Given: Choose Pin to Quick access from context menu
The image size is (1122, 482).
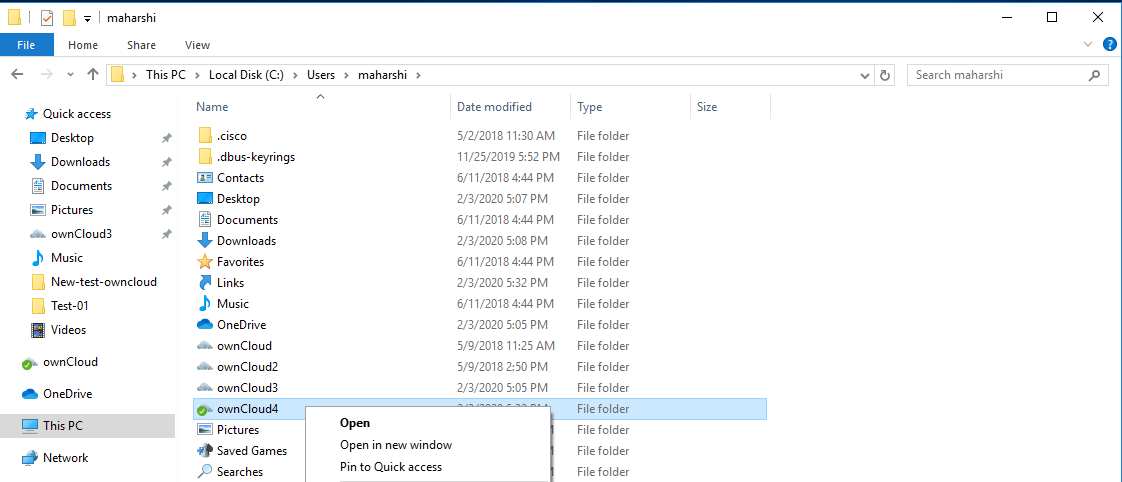Looking at the screenshot, I should pos(390,467).
